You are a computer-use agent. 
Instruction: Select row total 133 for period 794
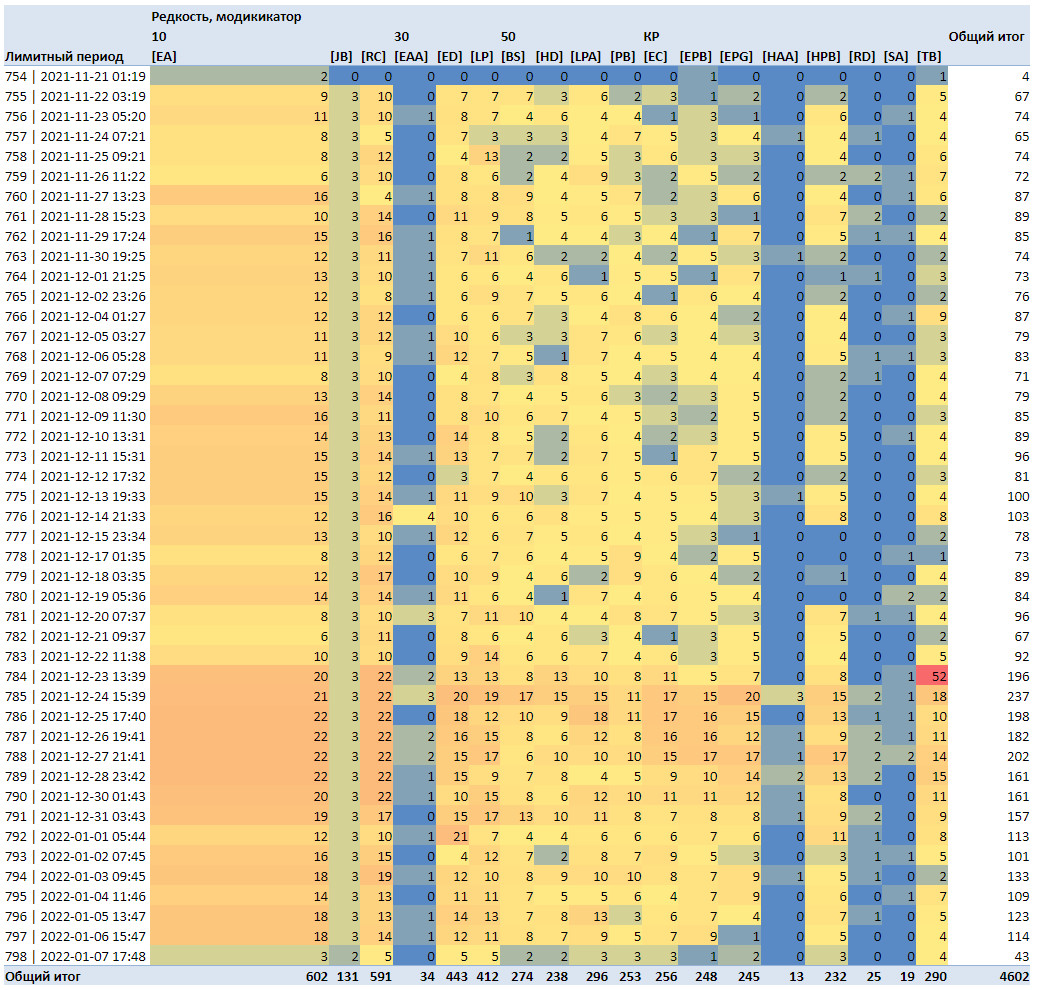(1018, 876)
